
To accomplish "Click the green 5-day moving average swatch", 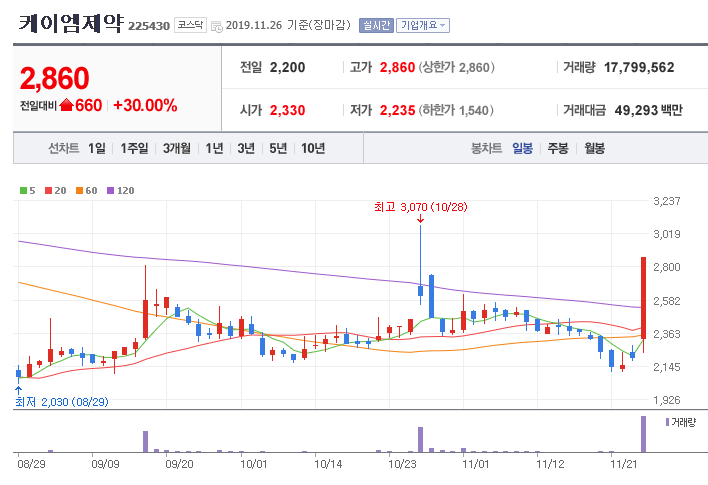I will click(x=23, y=191).
